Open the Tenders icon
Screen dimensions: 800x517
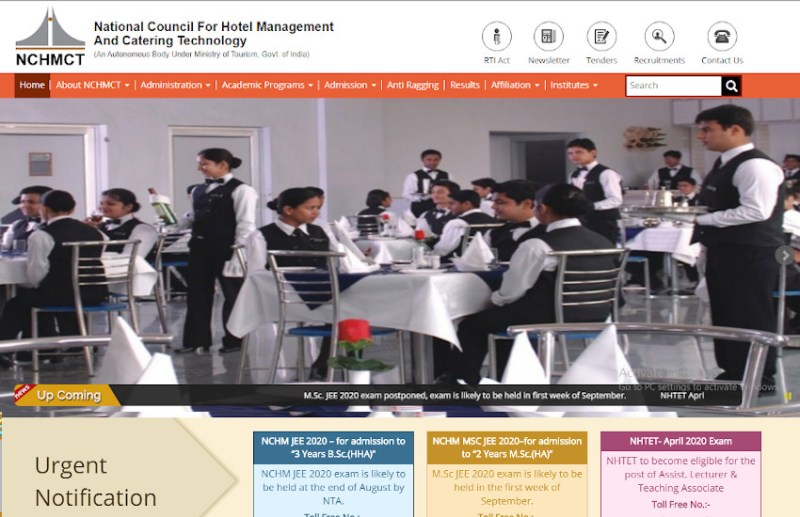602,36
